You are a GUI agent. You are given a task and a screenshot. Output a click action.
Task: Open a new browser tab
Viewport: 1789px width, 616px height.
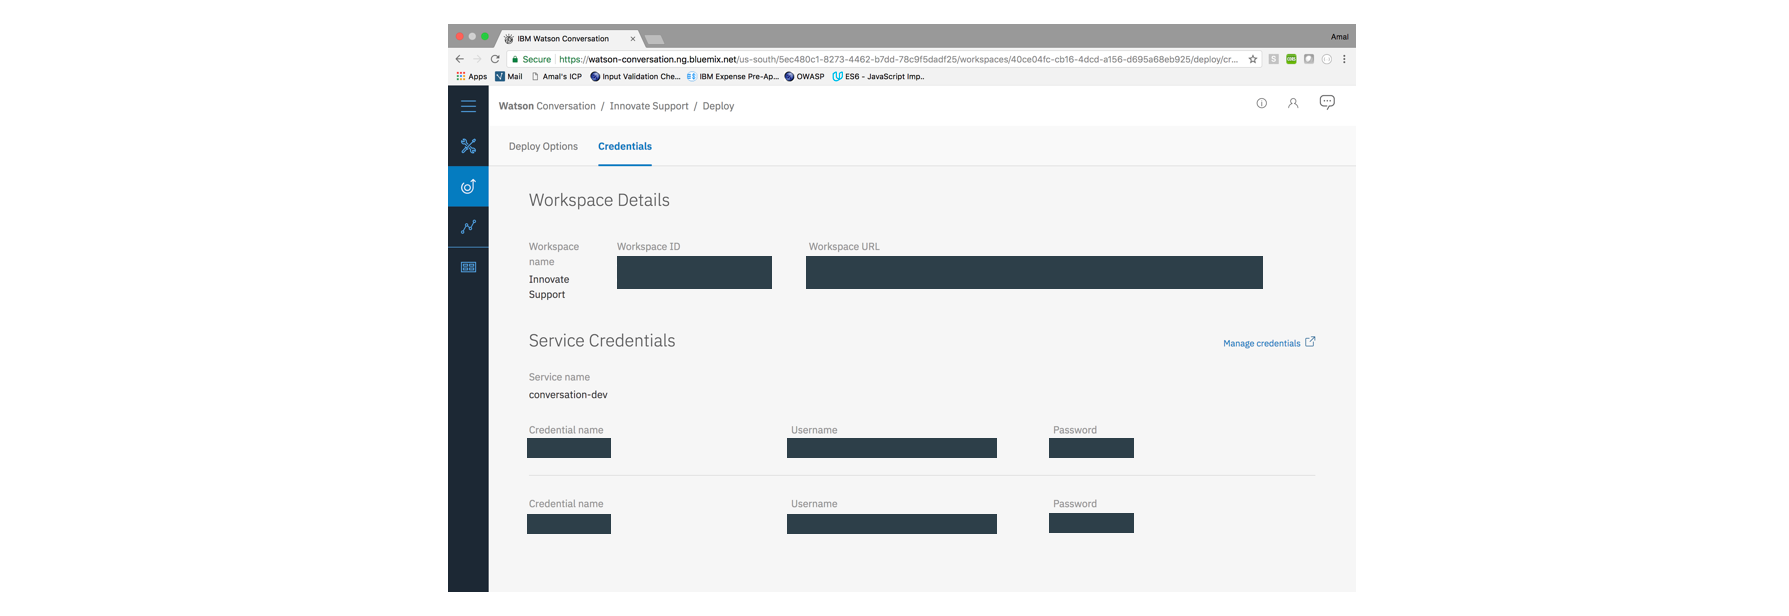click(x=655, y=40)
